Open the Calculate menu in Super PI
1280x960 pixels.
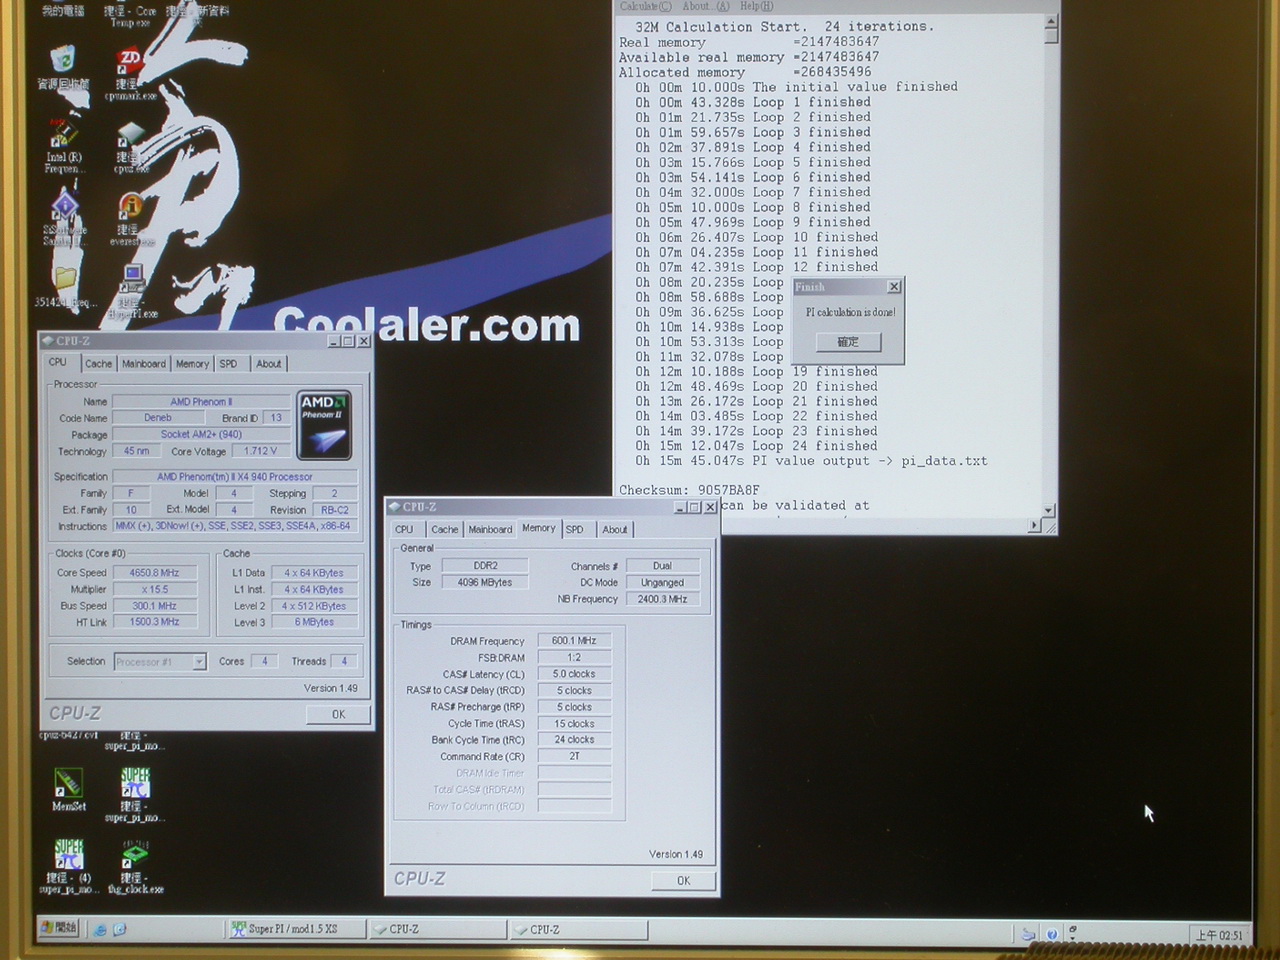pos(645,6)
